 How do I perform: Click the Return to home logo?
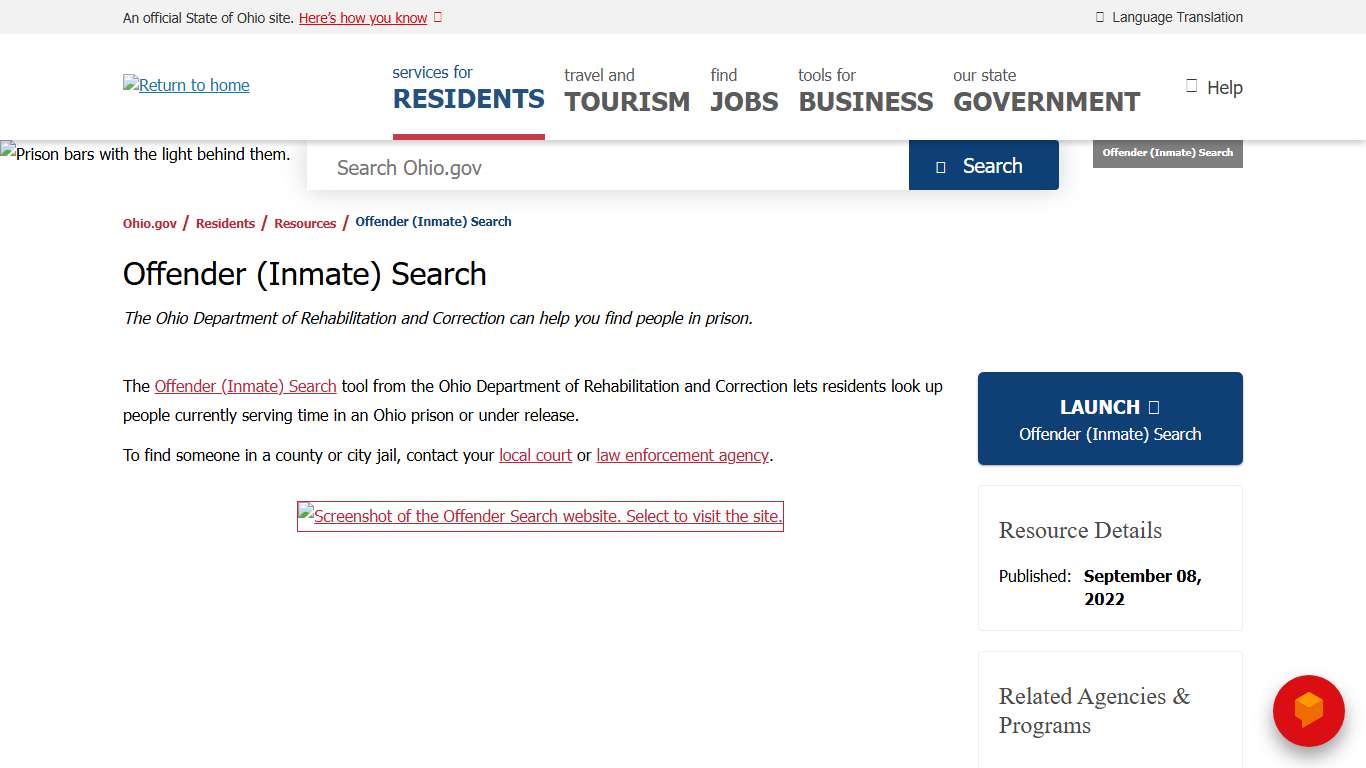coord(186,85)
